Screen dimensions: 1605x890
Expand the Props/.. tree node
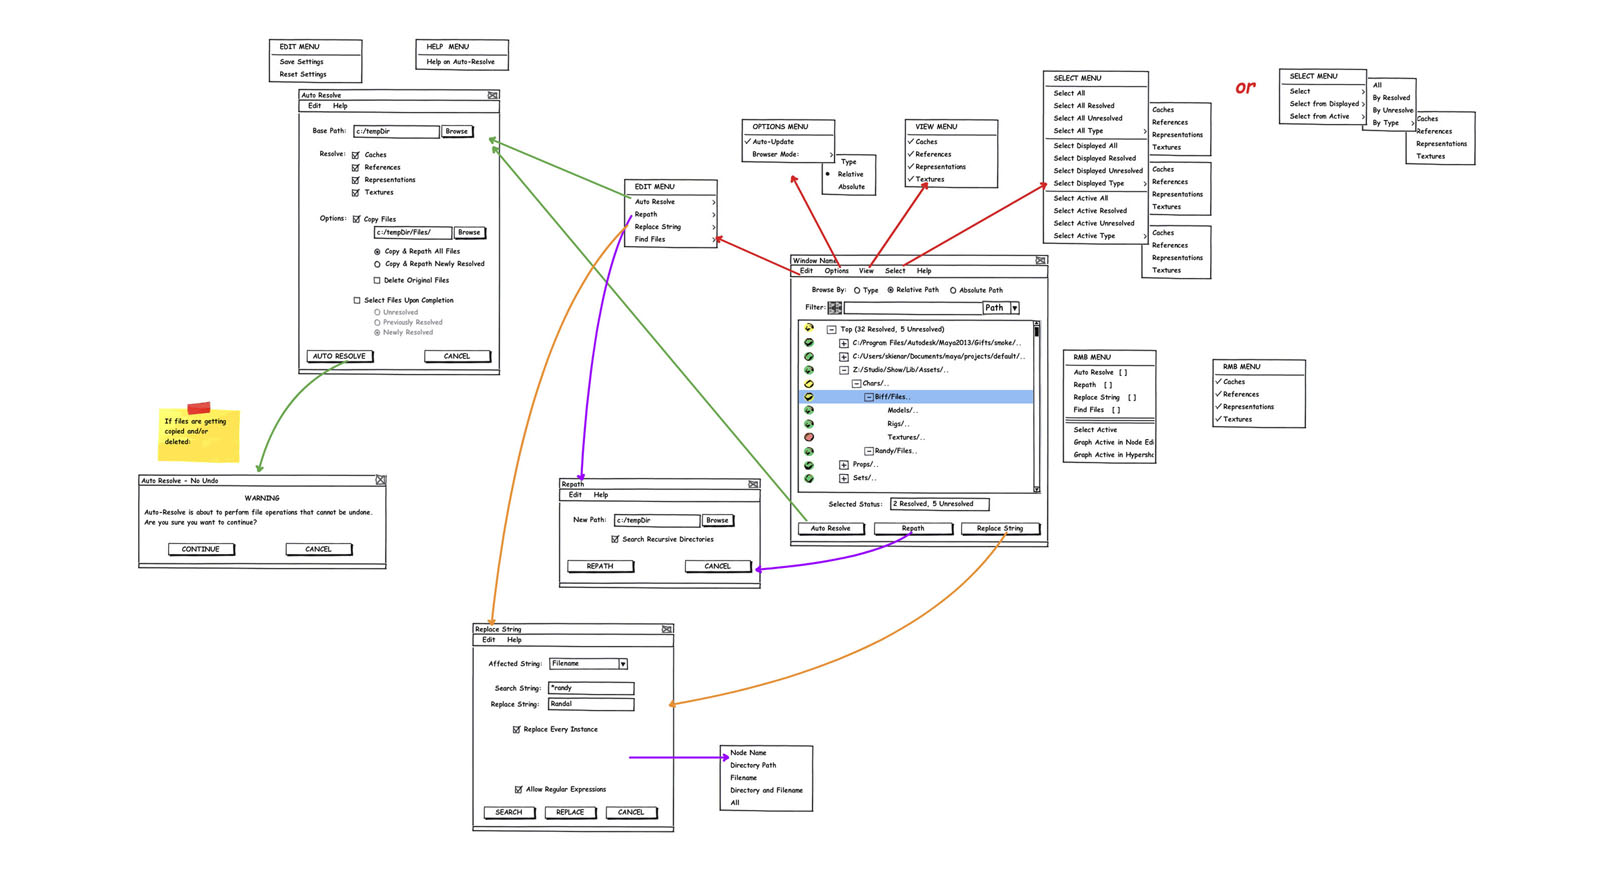[844, 465]
